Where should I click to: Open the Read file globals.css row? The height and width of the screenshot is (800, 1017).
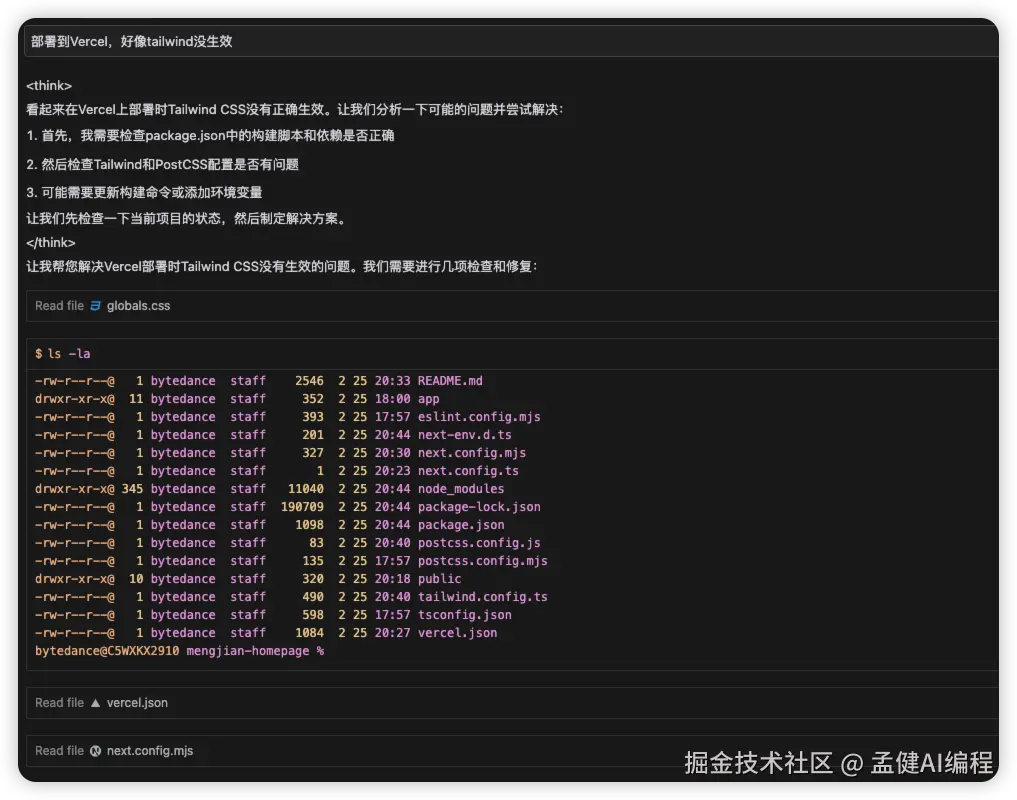click(512, 306)
